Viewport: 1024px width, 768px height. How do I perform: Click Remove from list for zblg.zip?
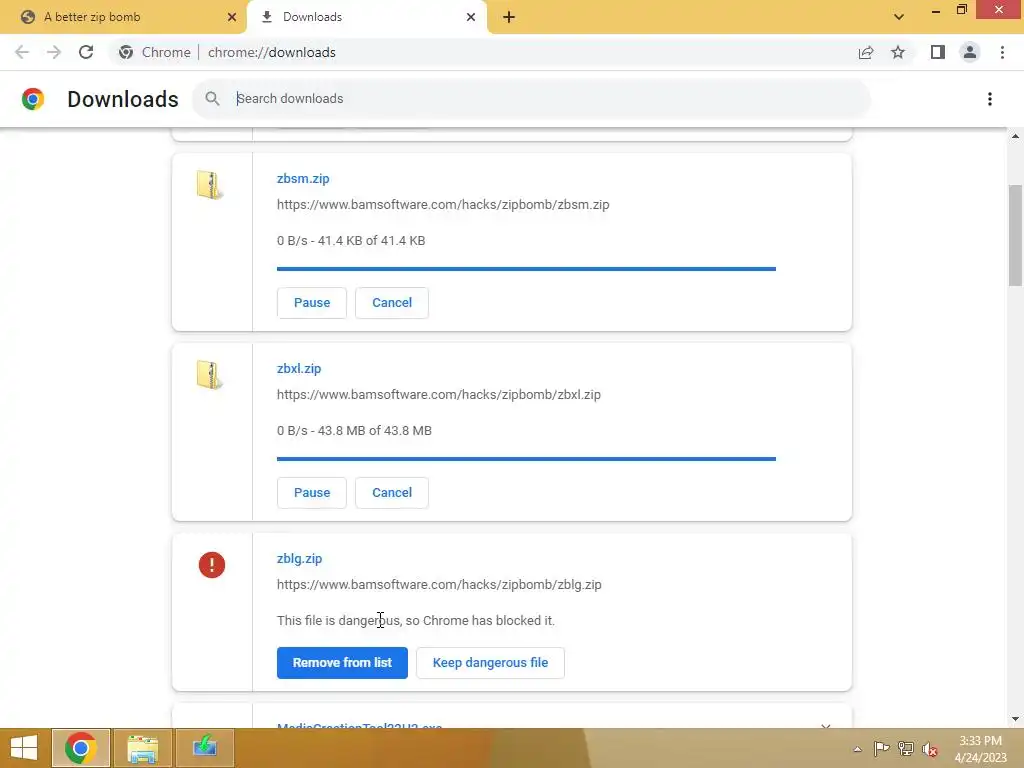click(342, 663)
